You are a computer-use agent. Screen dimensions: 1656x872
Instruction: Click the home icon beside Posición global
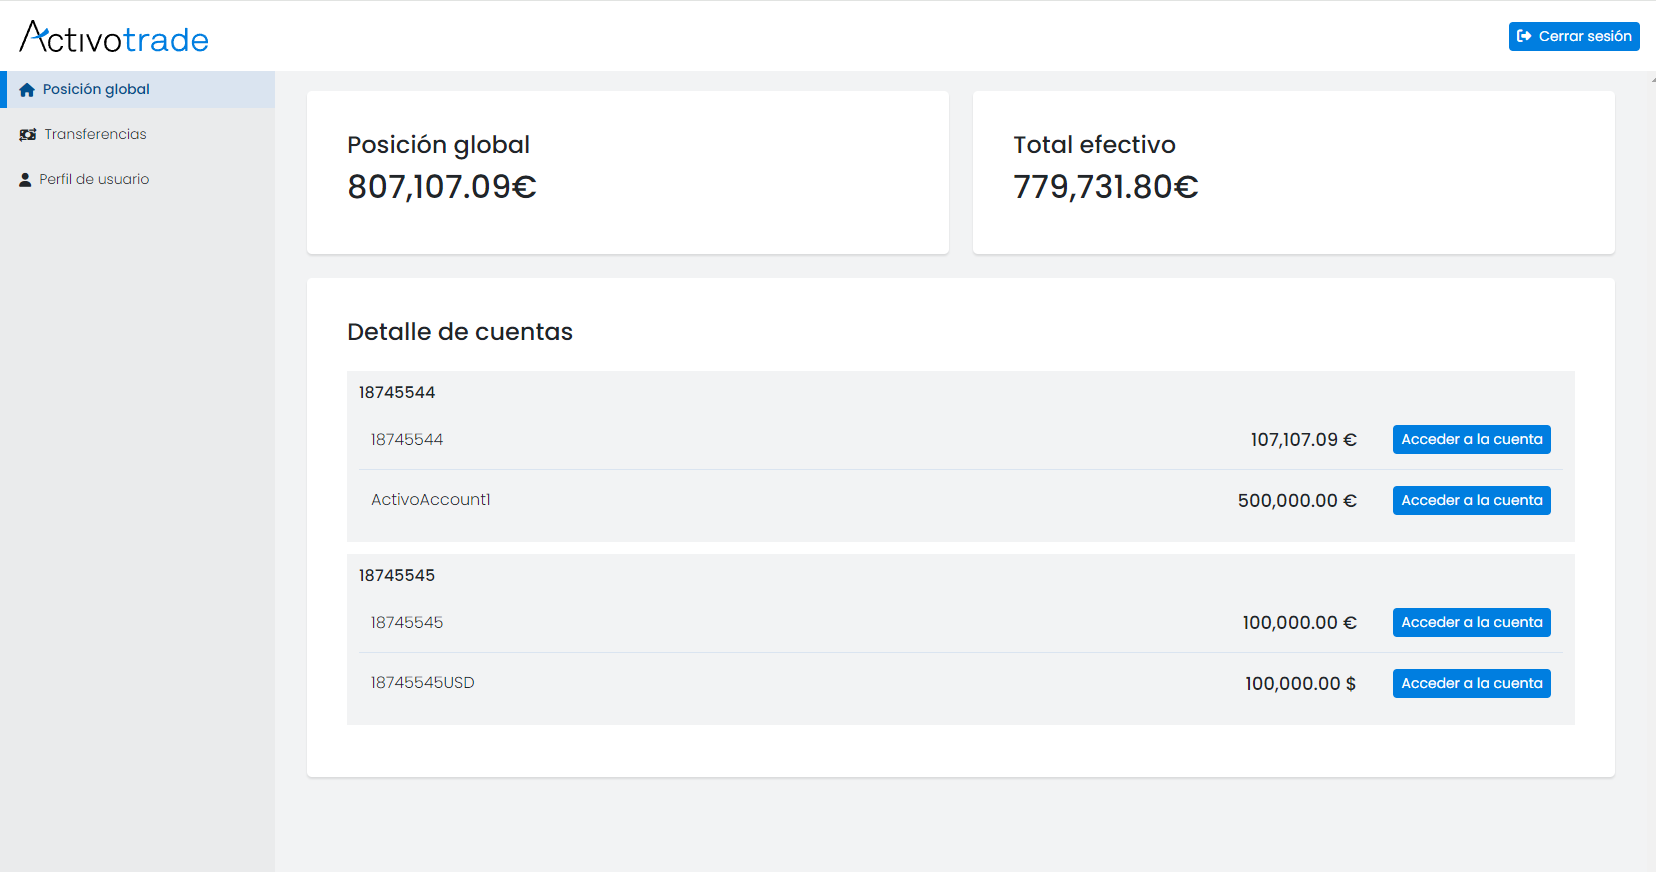(27, 90)
